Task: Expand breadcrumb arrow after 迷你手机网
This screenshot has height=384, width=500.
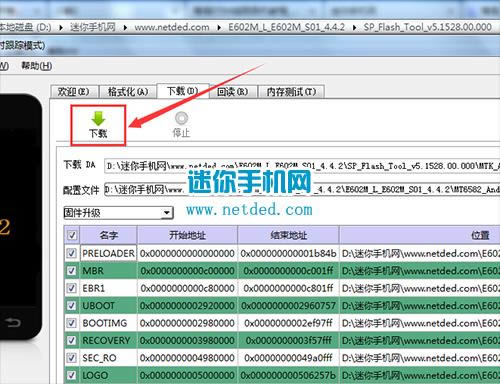Action: coord(125,27)
